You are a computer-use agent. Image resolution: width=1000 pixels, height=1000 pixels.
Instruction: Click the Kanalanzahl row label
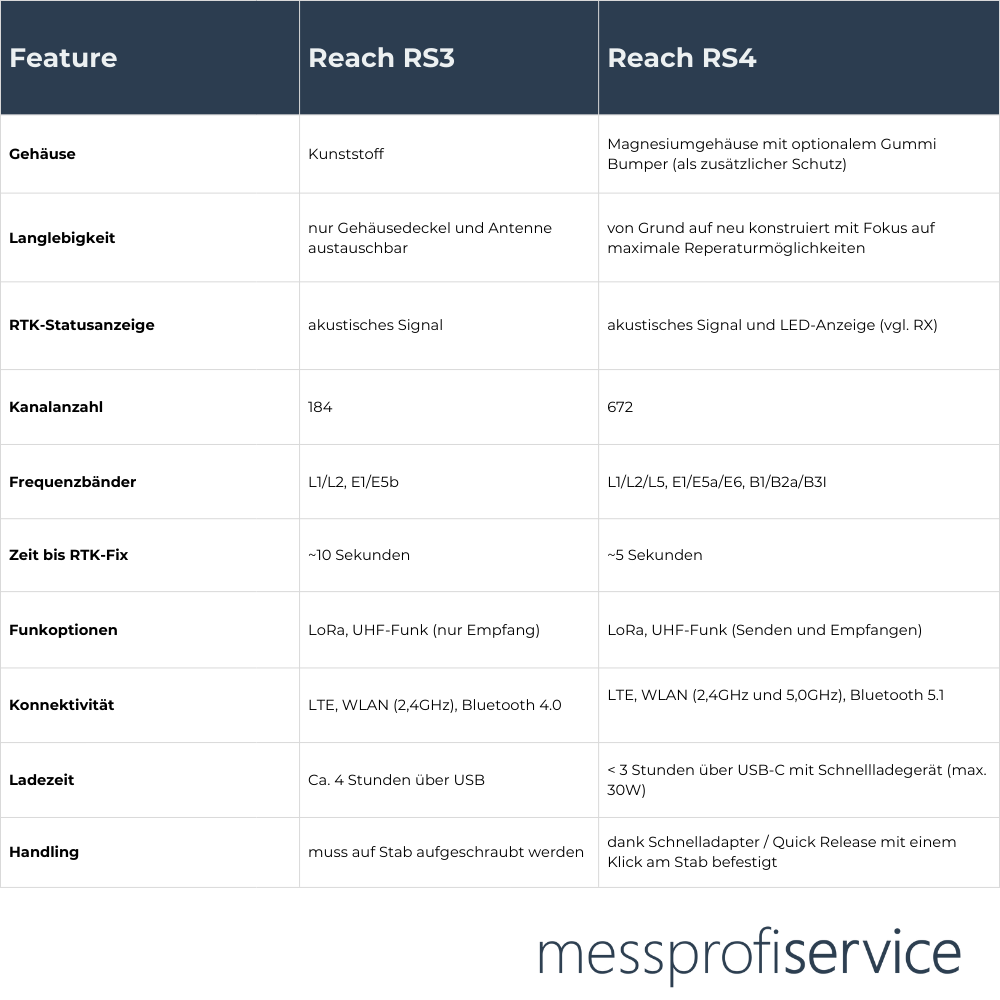point(56,407)
